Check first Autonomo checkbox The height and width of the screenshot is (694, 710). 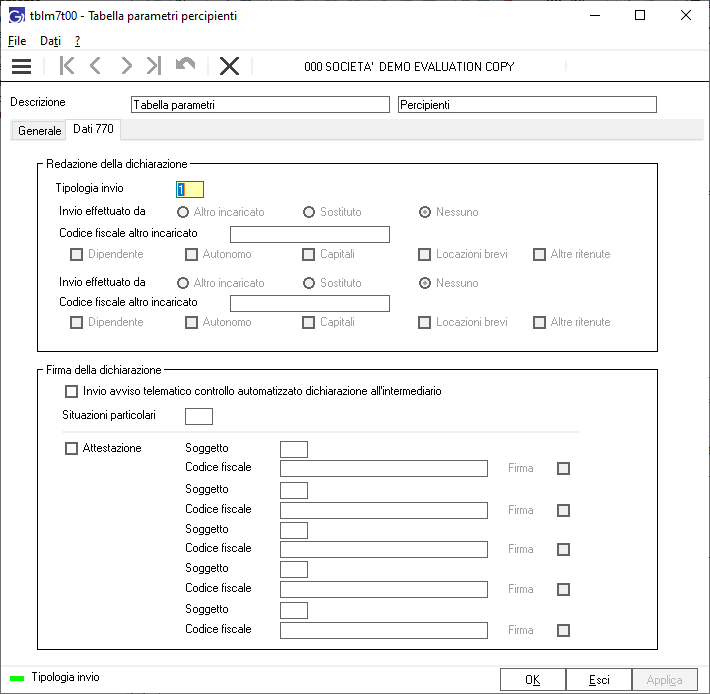tap(192, 254)
